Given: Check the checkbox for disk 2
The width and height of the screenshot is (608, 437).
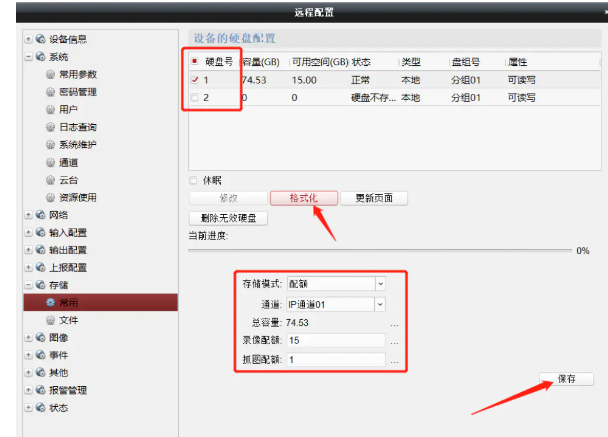Looking at the screenshot, I should point(195,98).
